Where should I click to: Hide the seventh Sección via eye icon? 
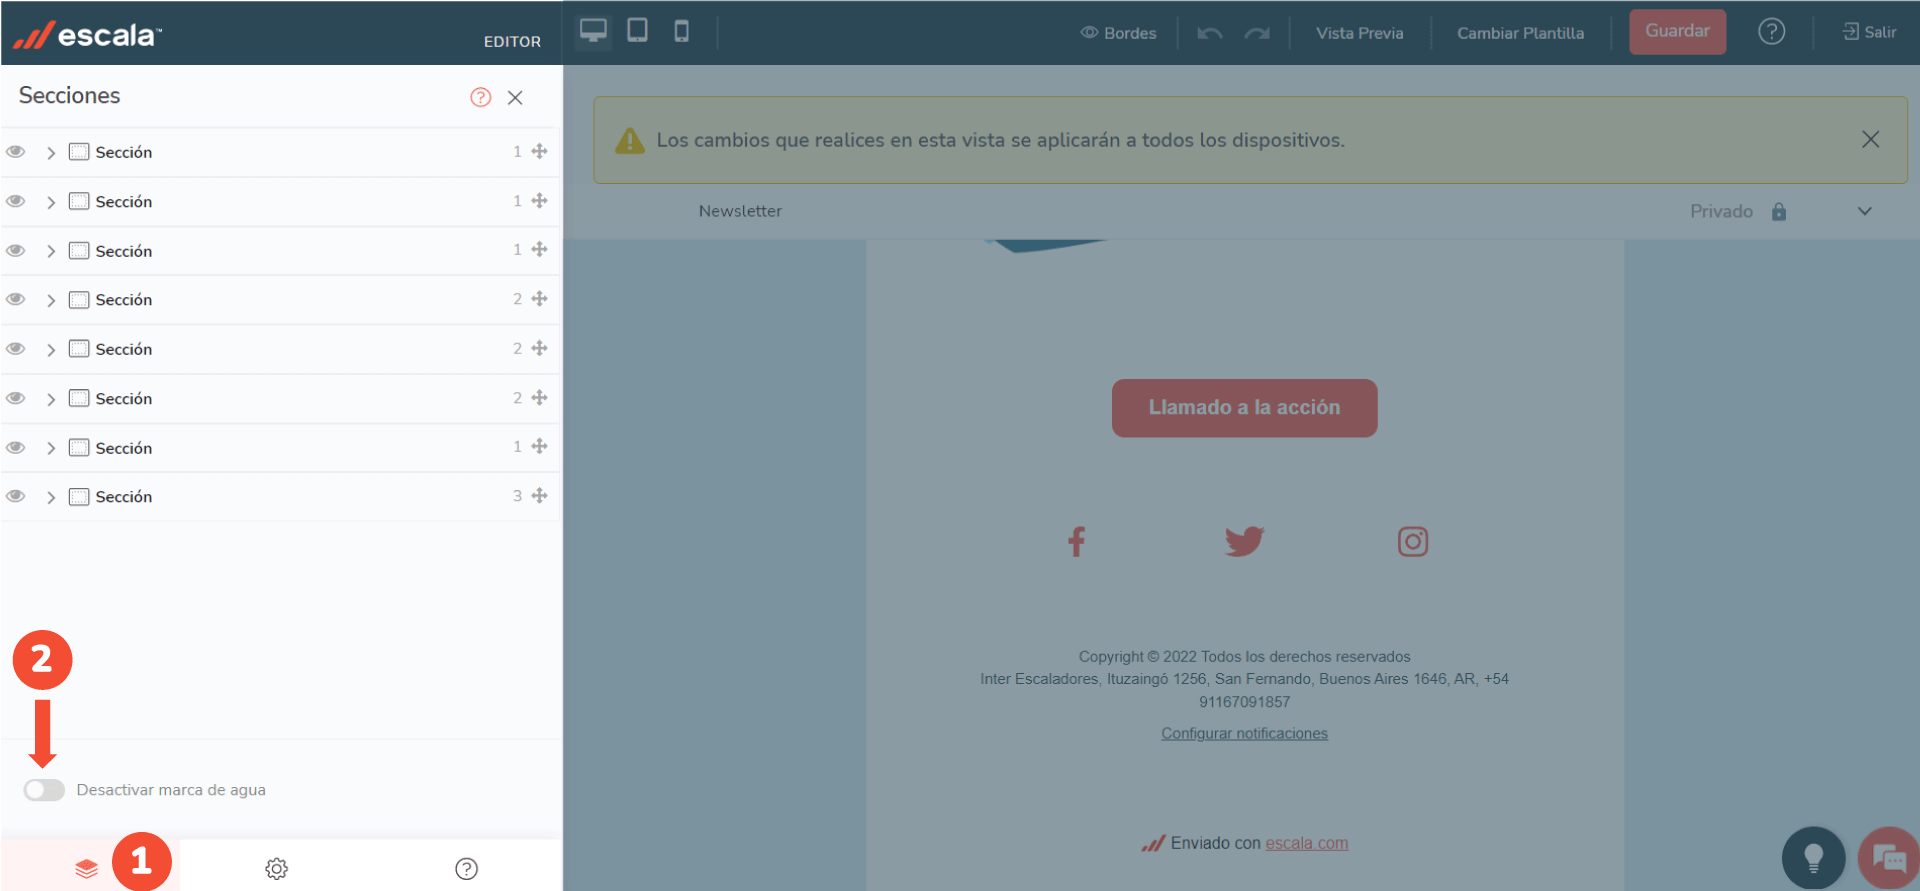pos(16,447)
